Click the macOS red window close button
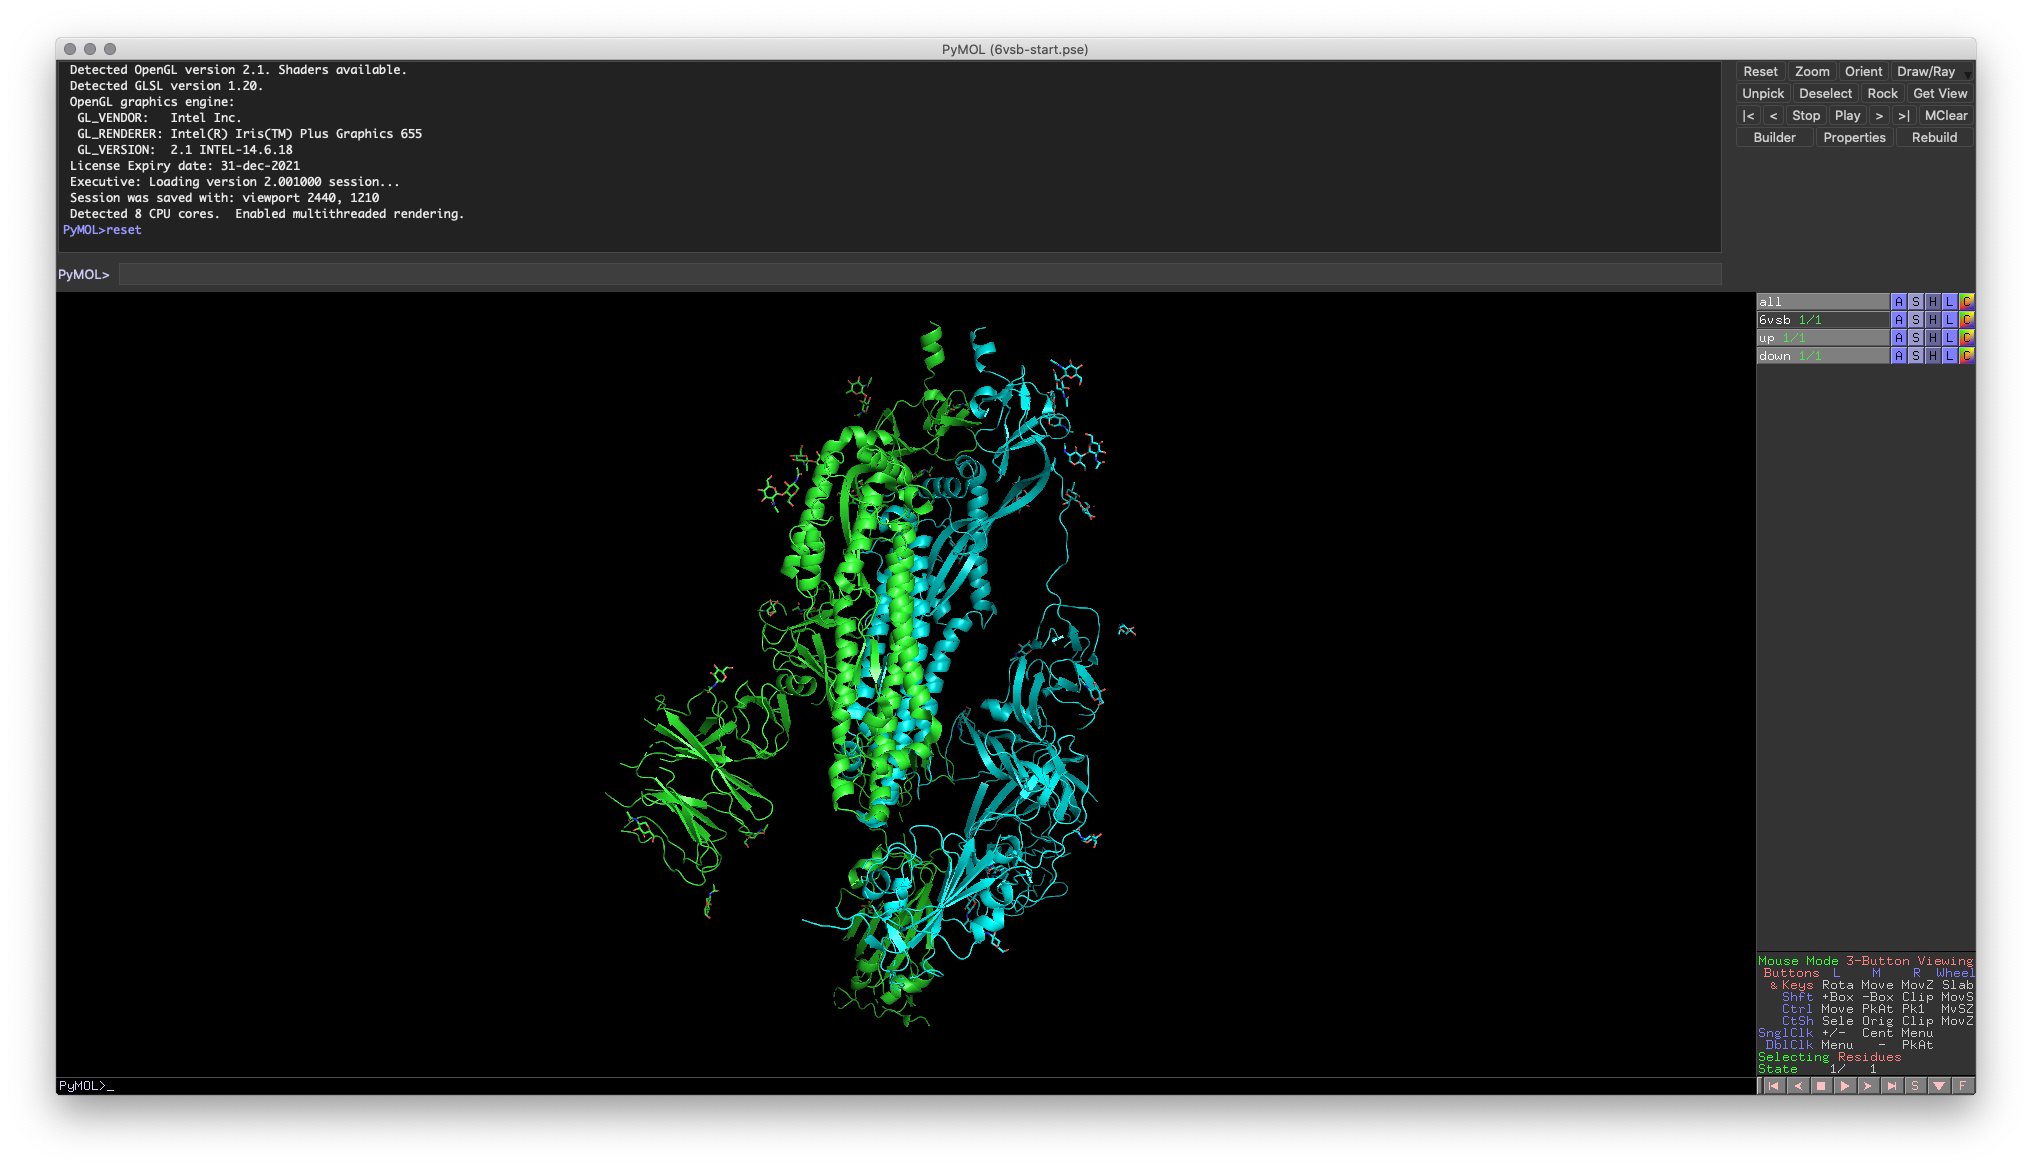 [x=70, y=49]
